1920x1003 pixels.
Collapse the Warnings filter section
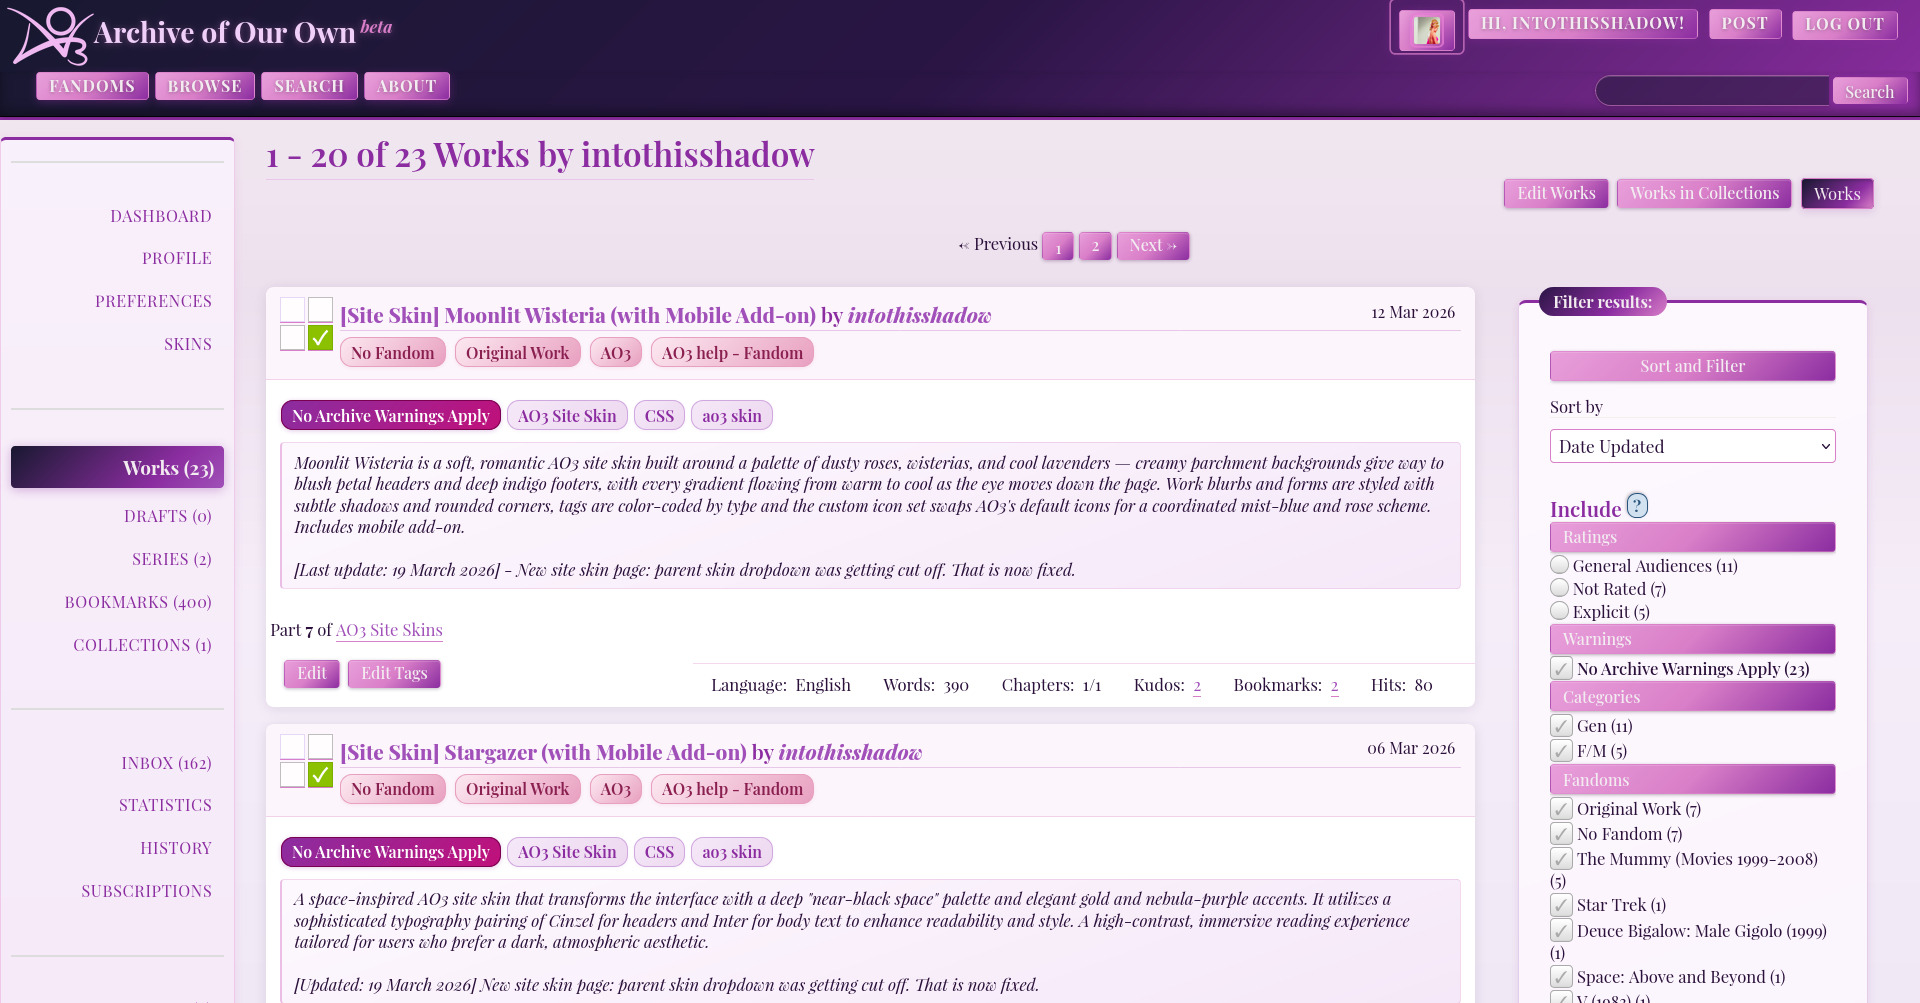pos(1692,639)
